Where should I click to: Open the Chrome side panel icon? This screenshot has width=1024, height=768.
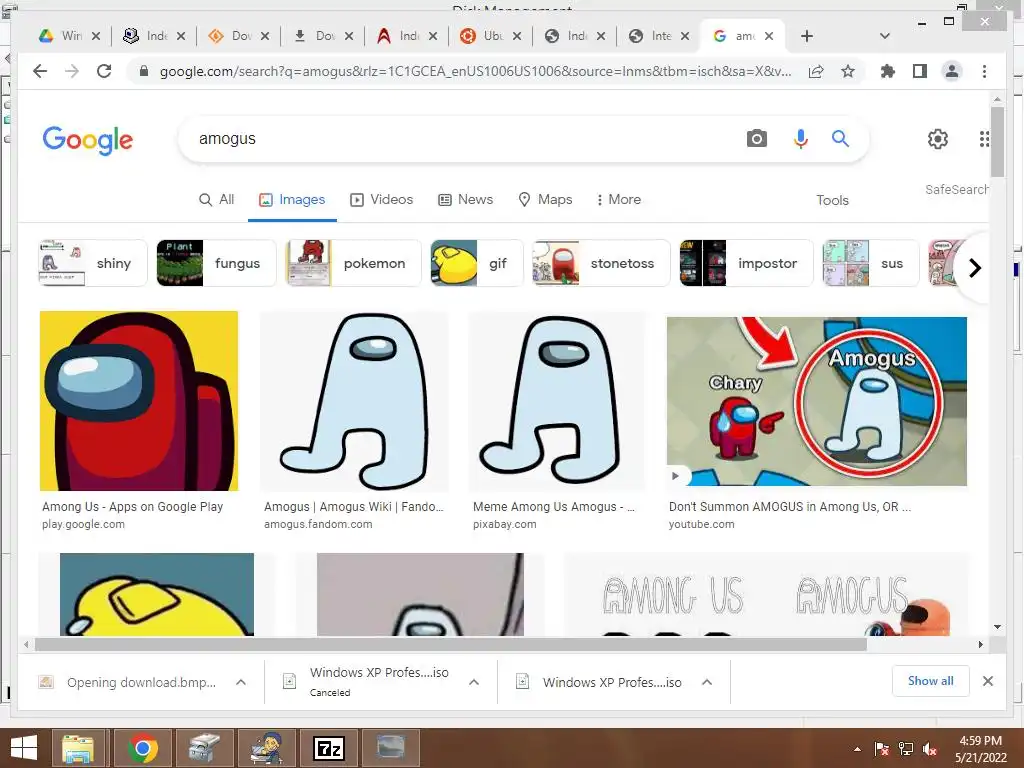920,71
